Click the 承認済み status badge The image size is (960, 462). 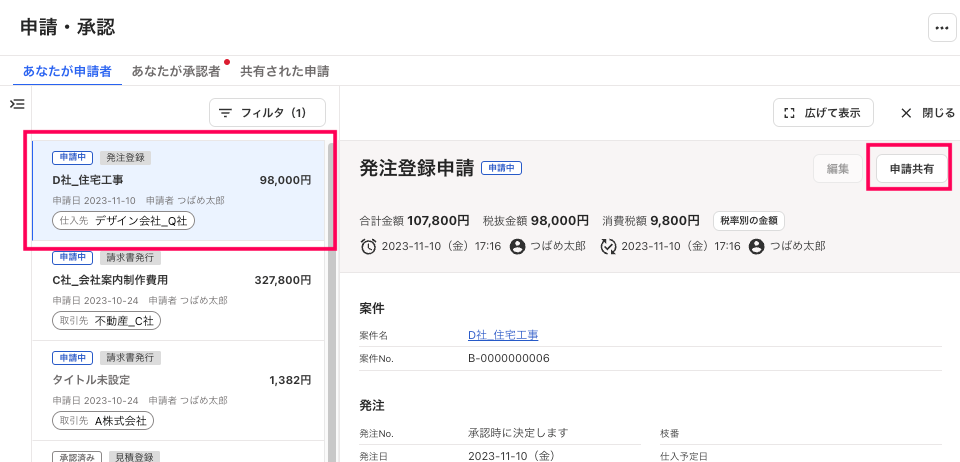pos(78,457)
